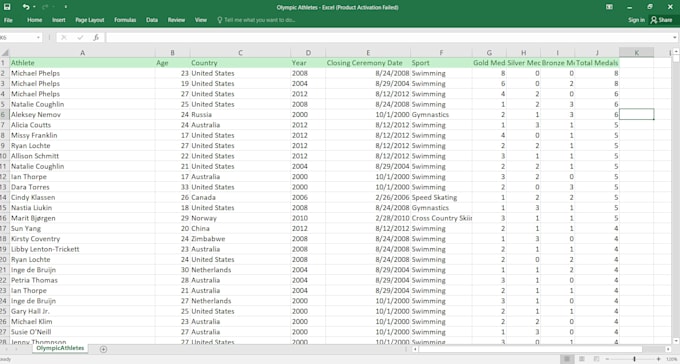Click the Sign in link
This screenshot has height=364, width=680.
(636, 20)
